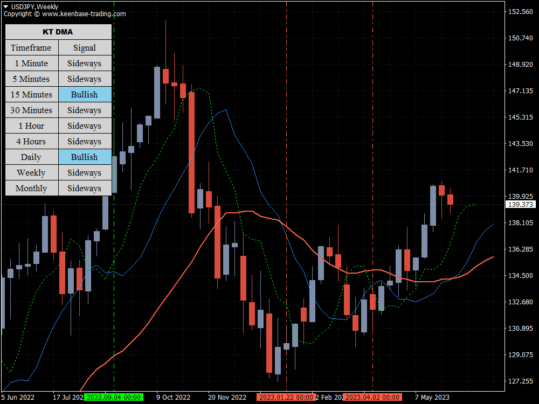Click the Daily timeframe cell
Image resolution: width=539 pixels, height=404 pixels.
point(32,157)
